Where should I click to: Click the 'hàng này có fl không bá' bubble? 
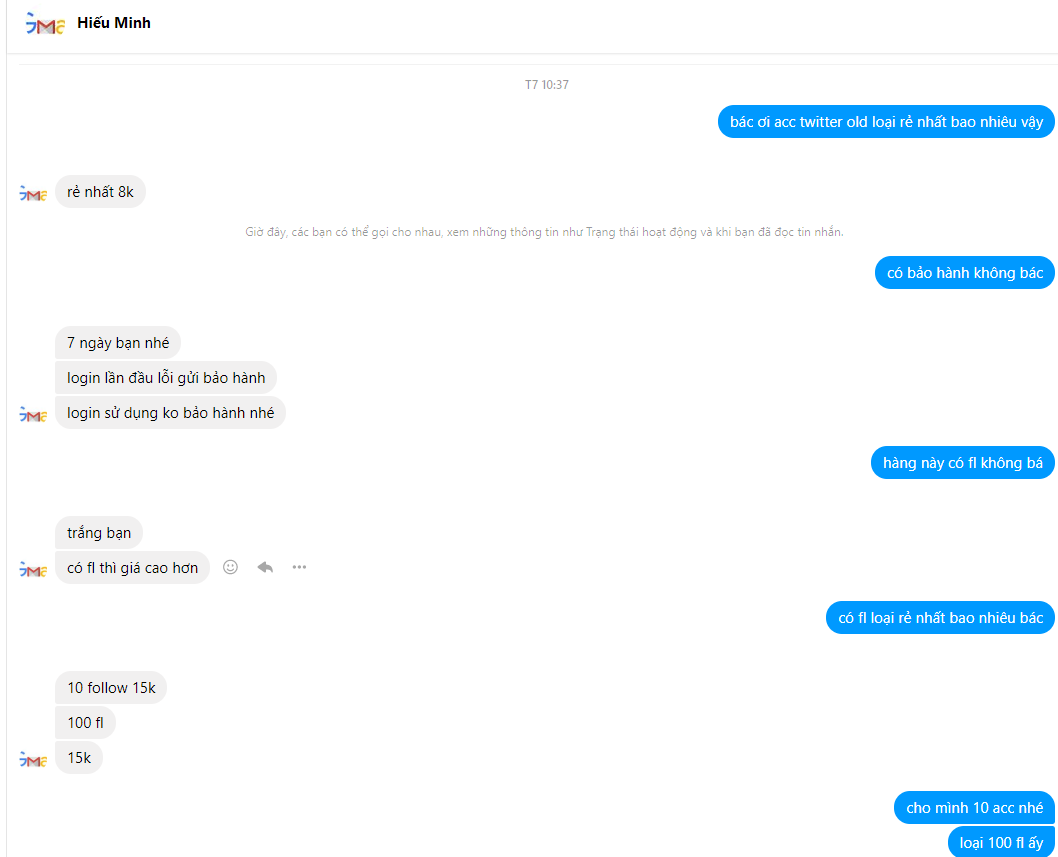point(962,463)
